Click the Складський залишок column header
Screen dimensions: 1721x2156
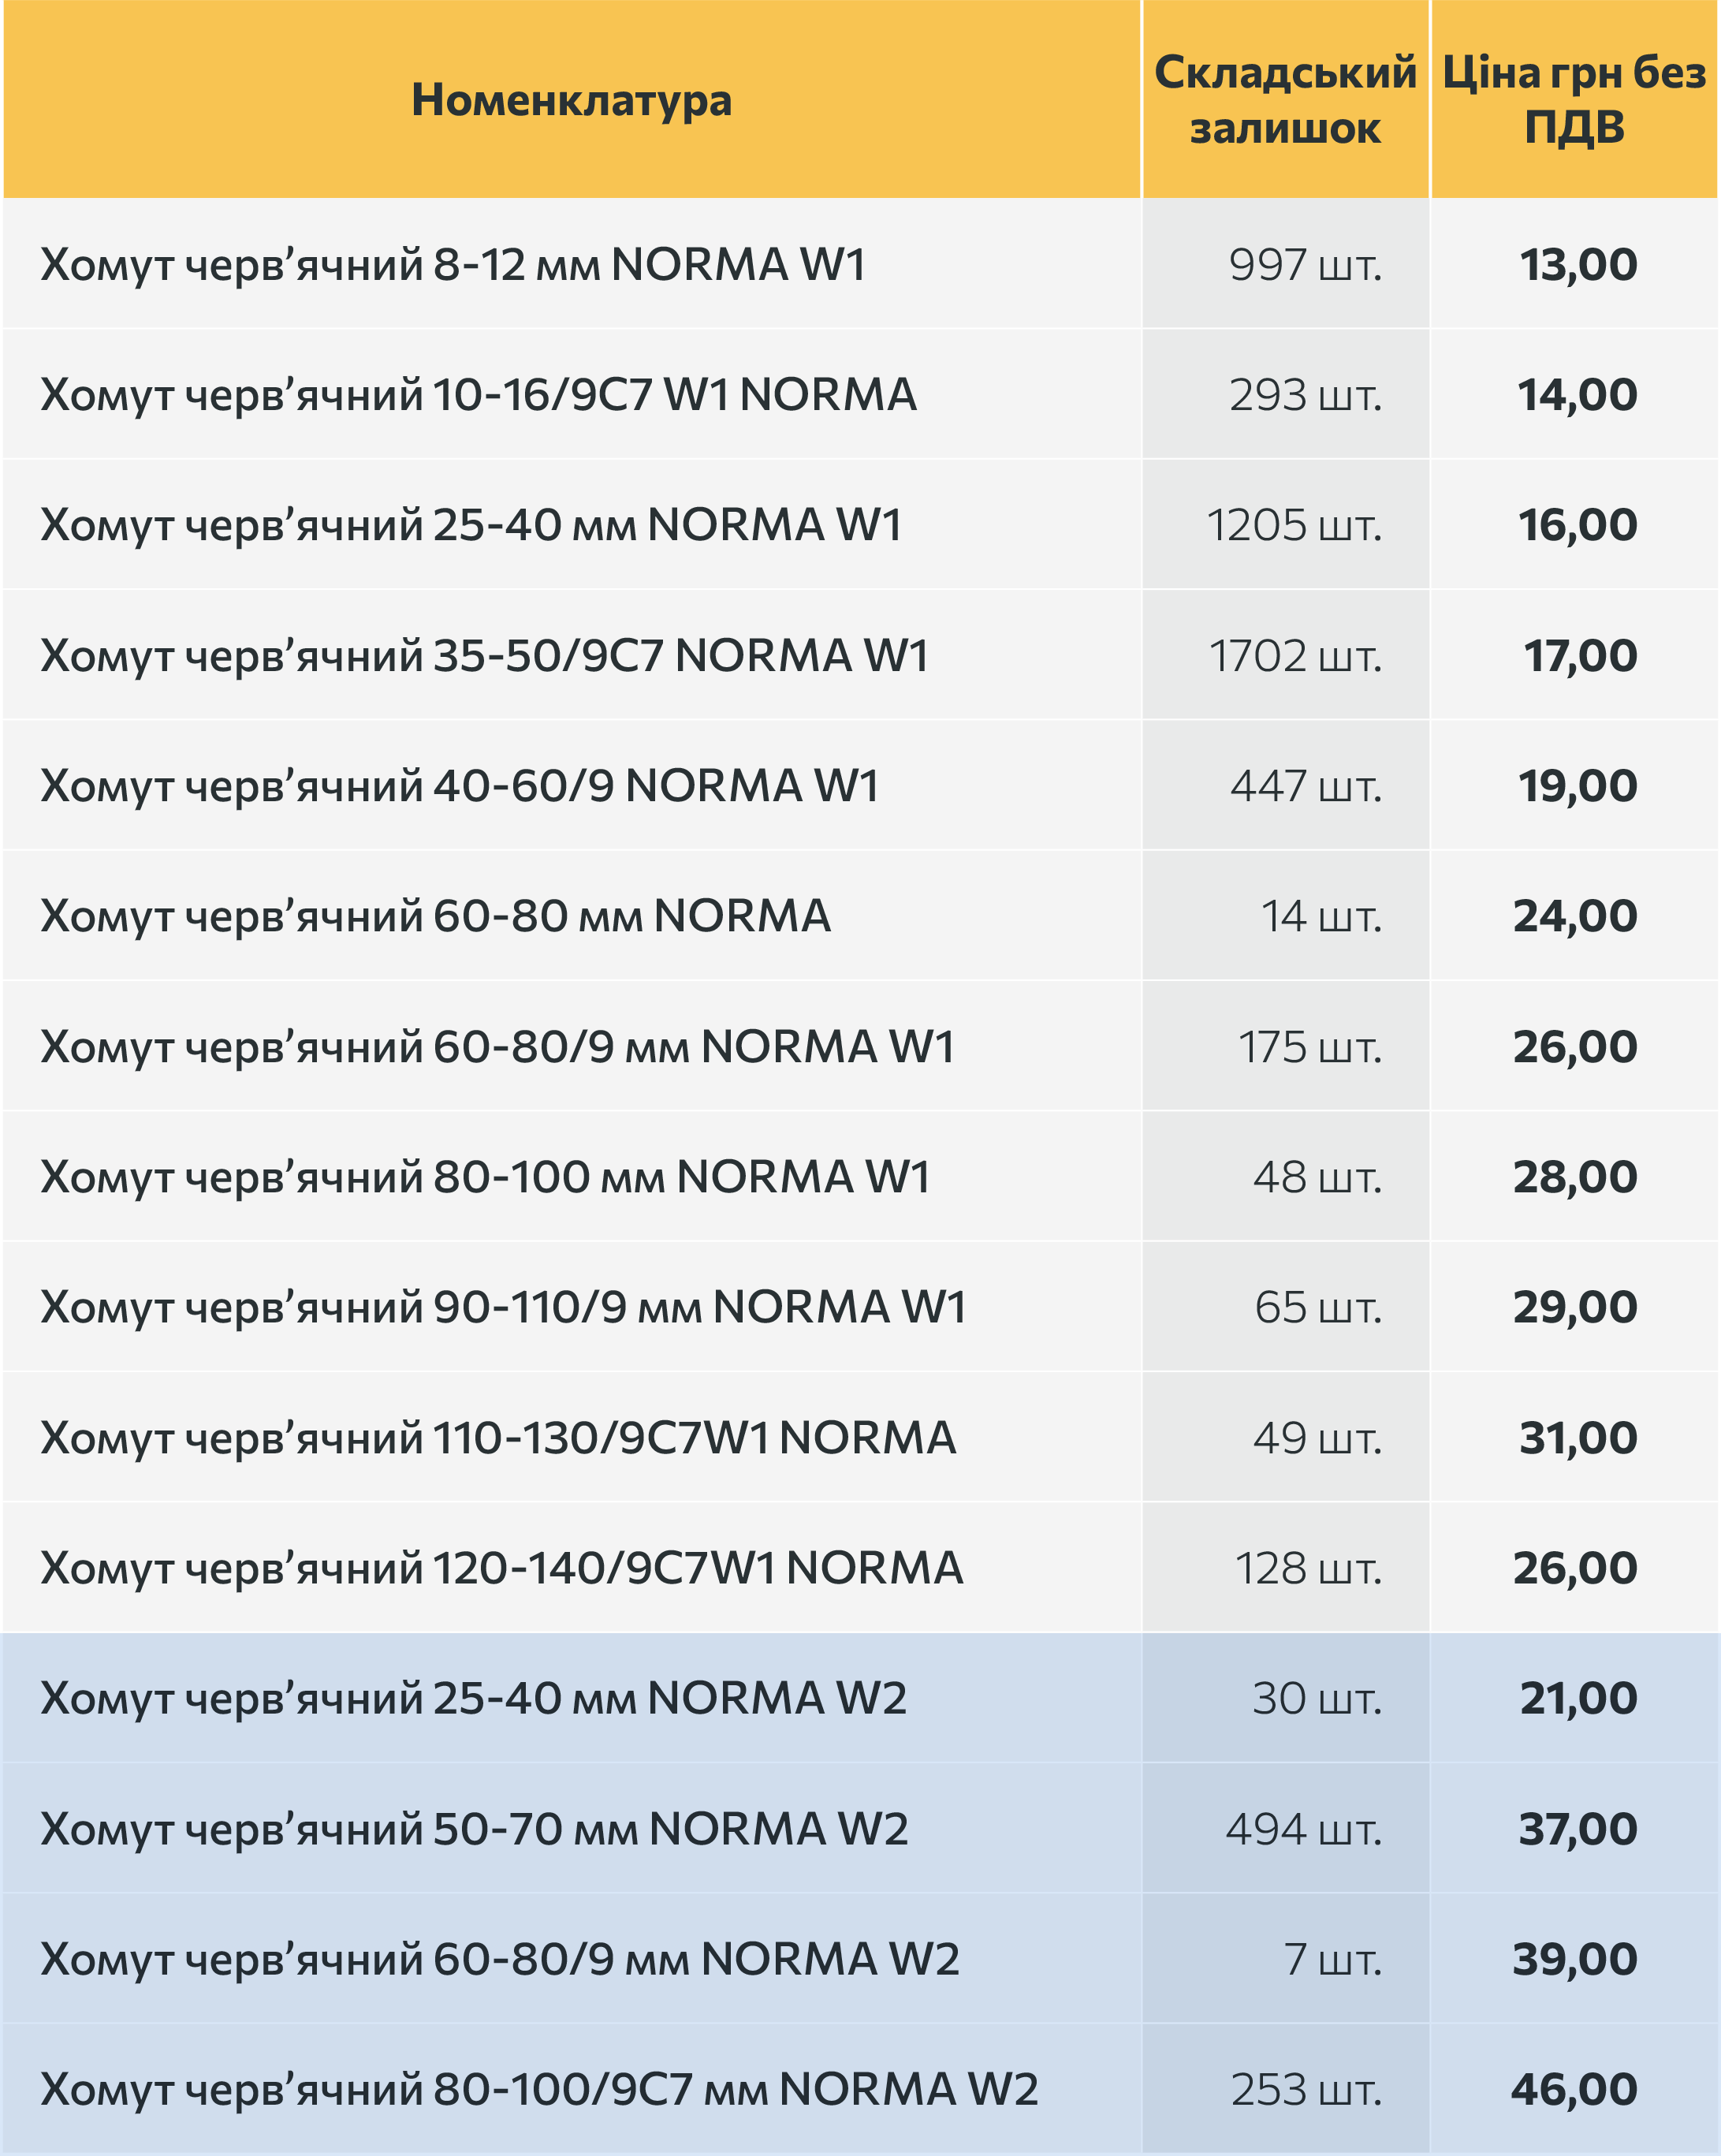1285,99
